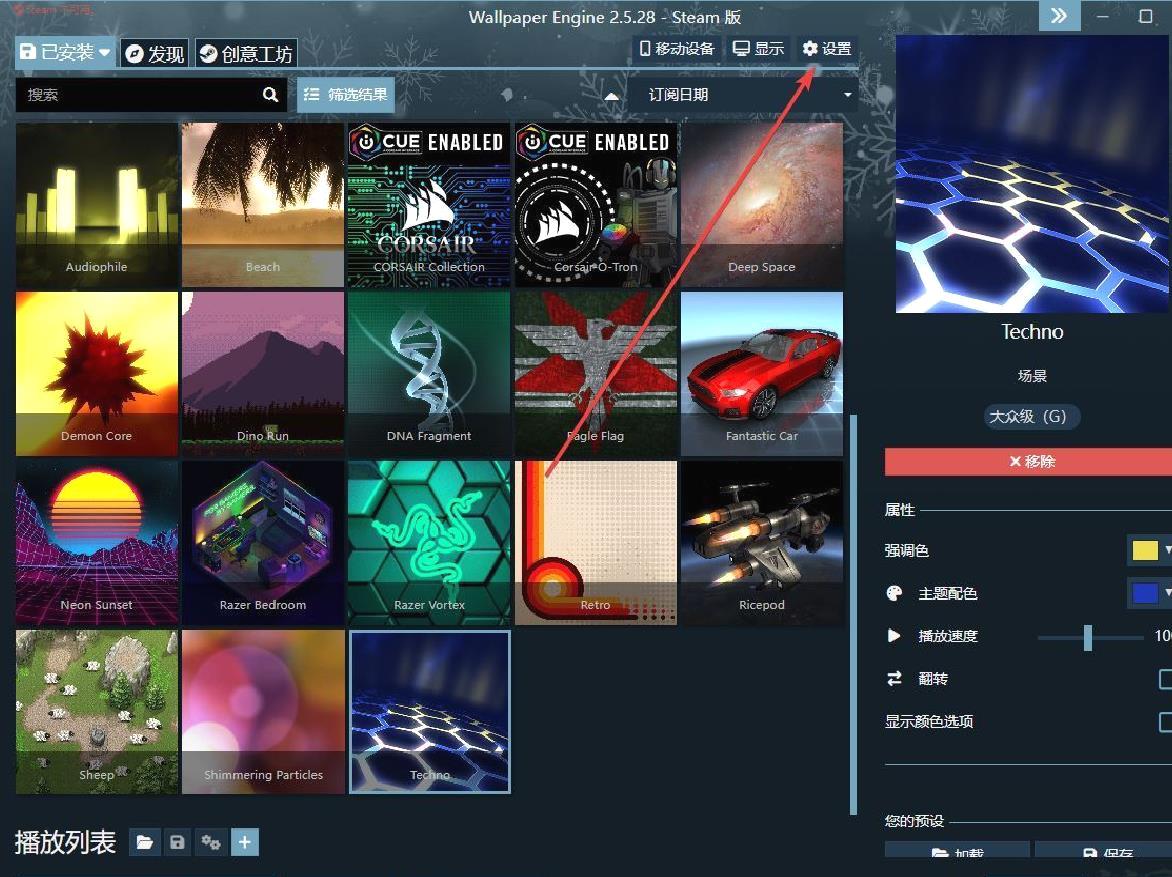
Task: Select the Demon Core wallpaper
Action: [96, 374]
